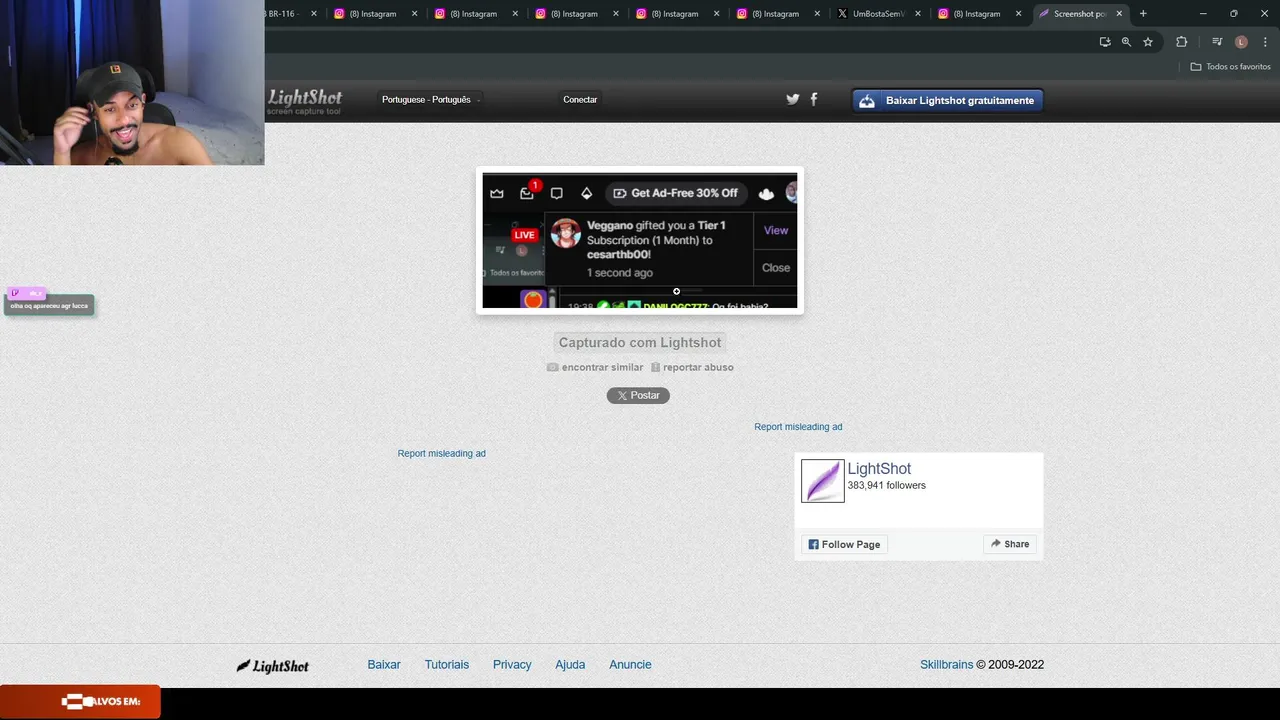Click the LightShot feather avatar in Facebook widget
This screenshot has width=1280, height=720.
[823, 481]
